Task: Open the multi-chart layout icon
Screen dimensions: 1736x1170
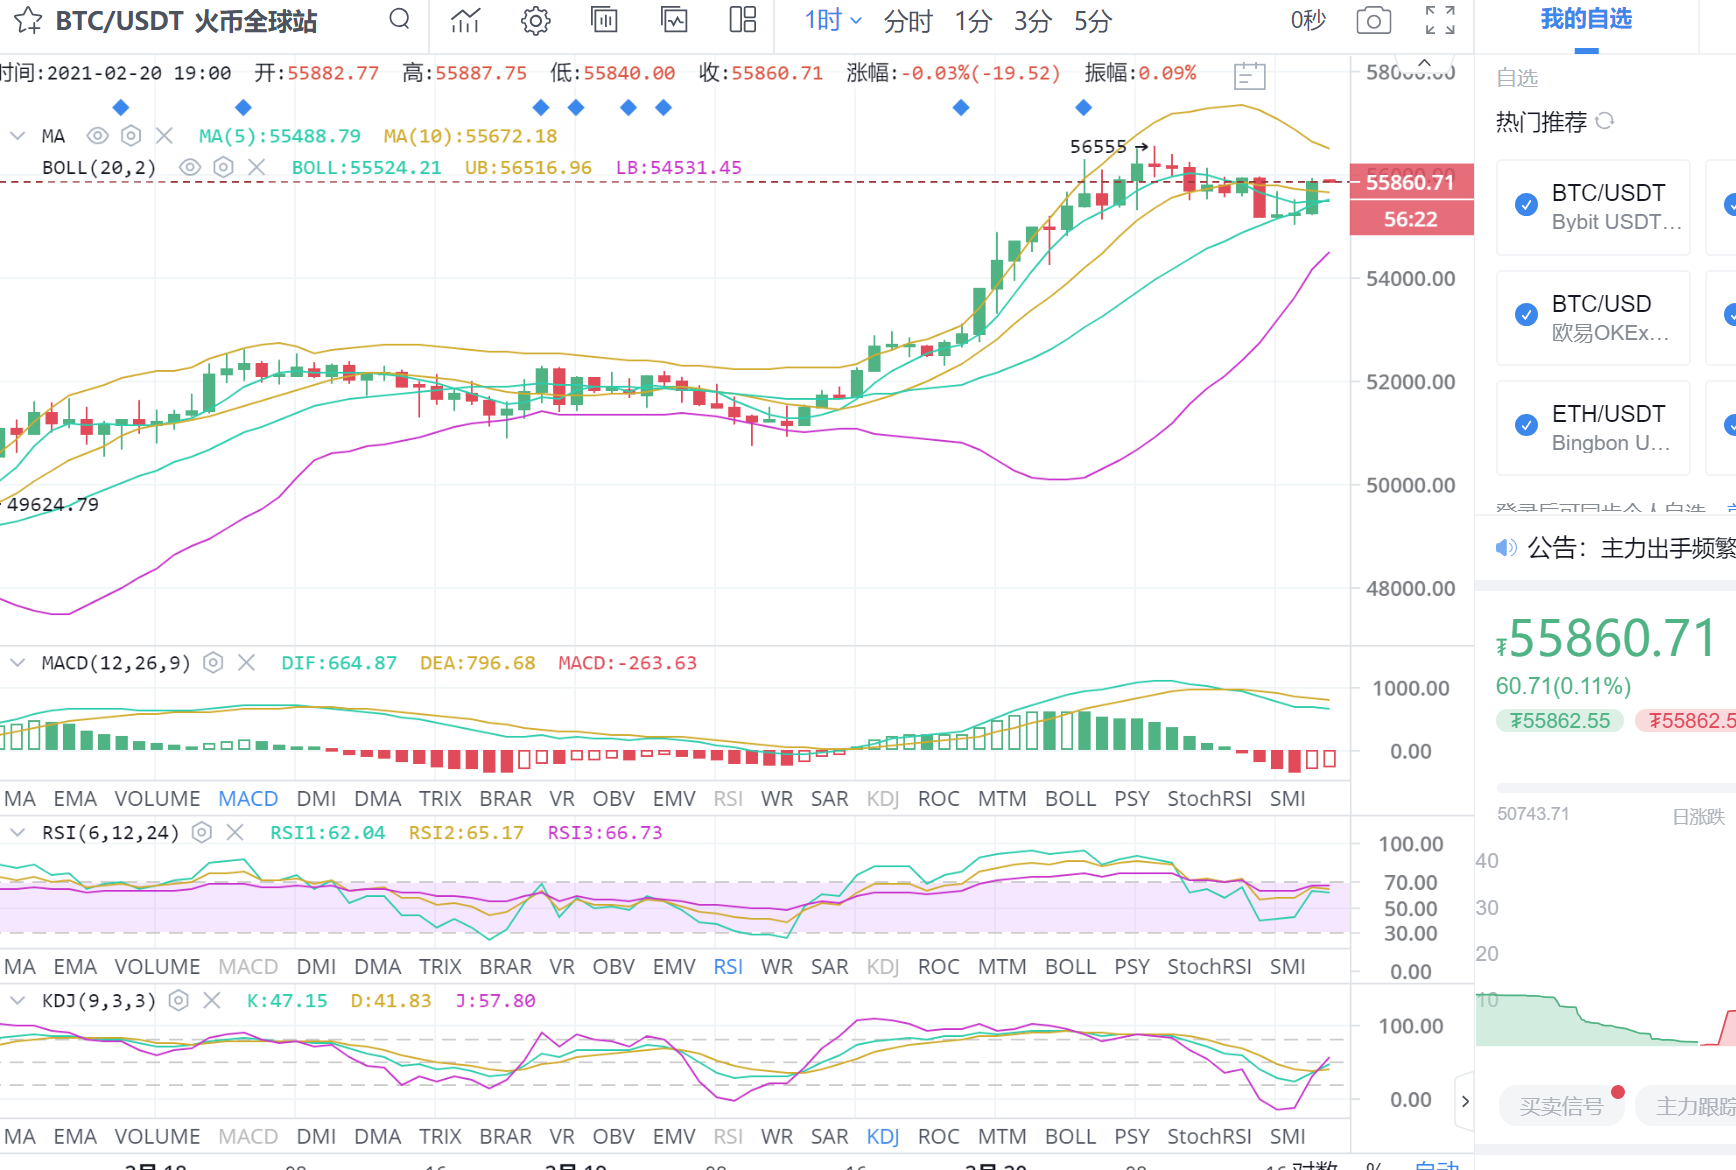Action: [743, 20]
